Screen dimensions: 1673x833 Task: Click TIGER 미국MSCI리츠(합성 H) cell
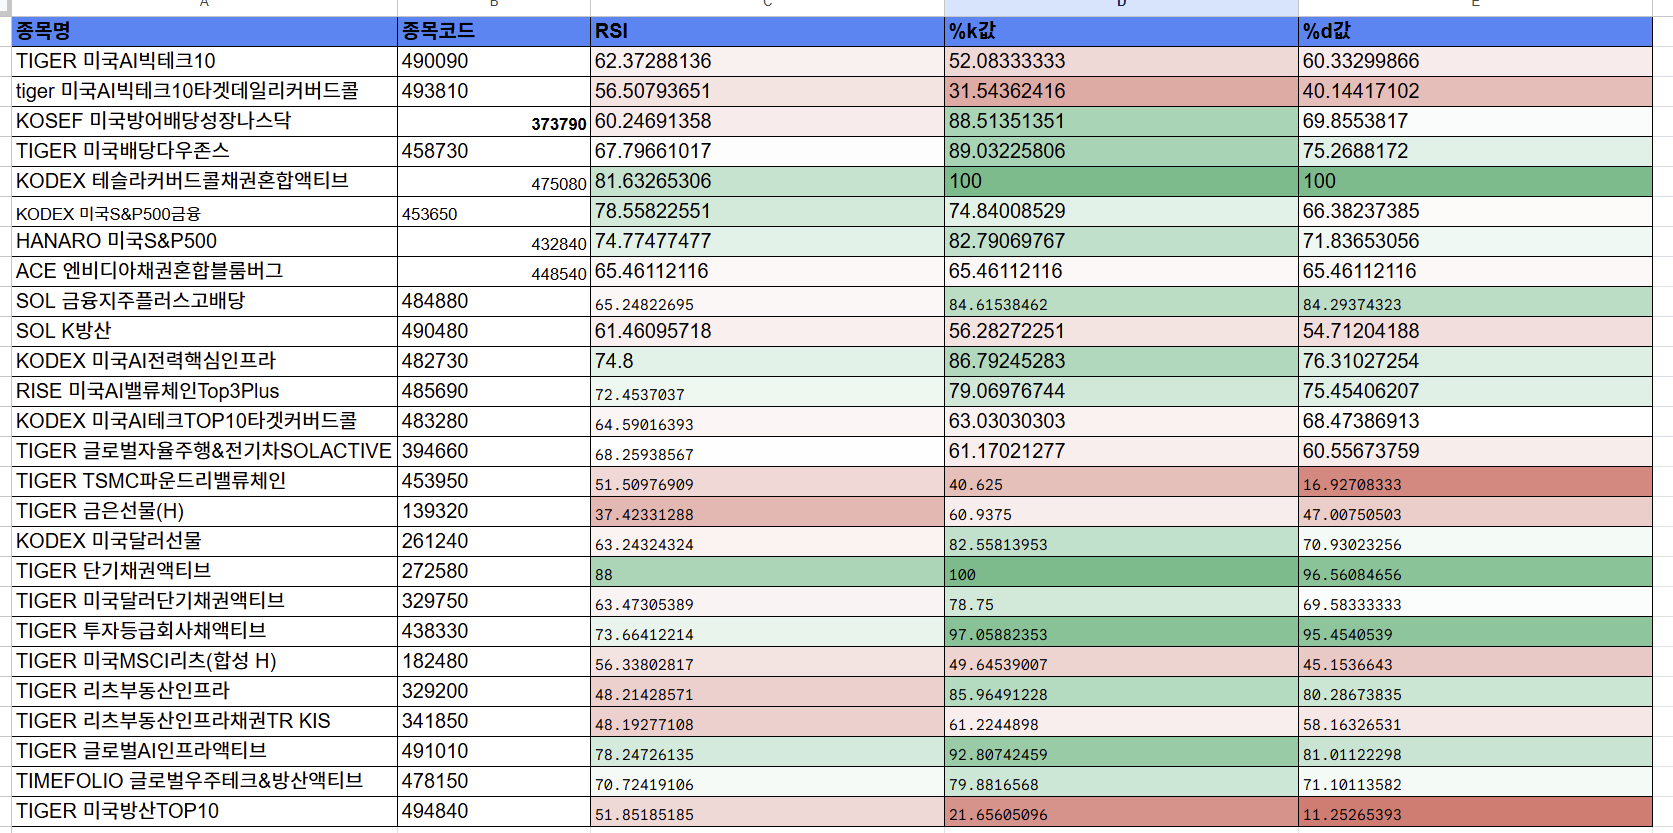[x=204, y=661]
